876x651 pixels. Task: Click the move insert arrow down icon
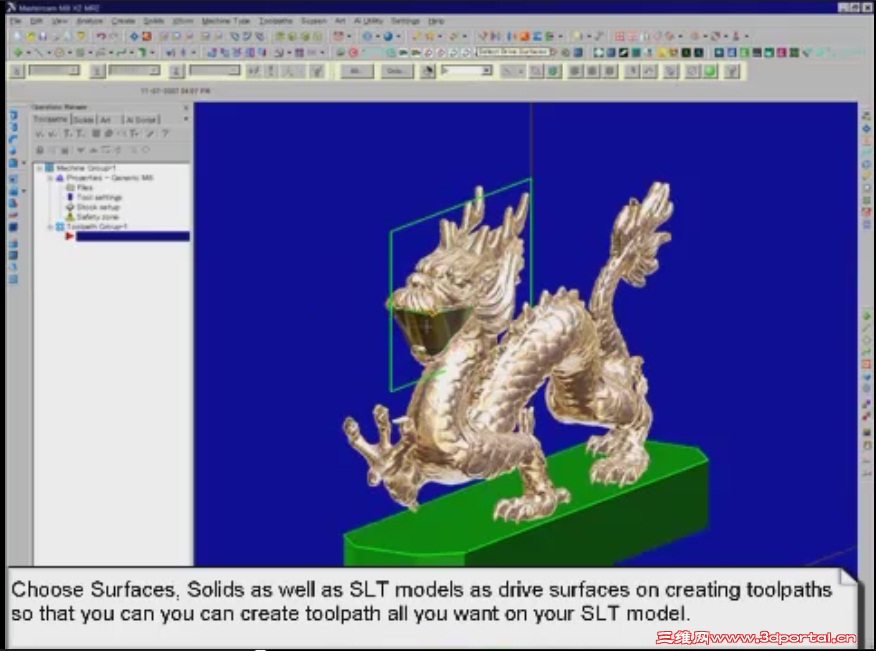tap(80, 150)
